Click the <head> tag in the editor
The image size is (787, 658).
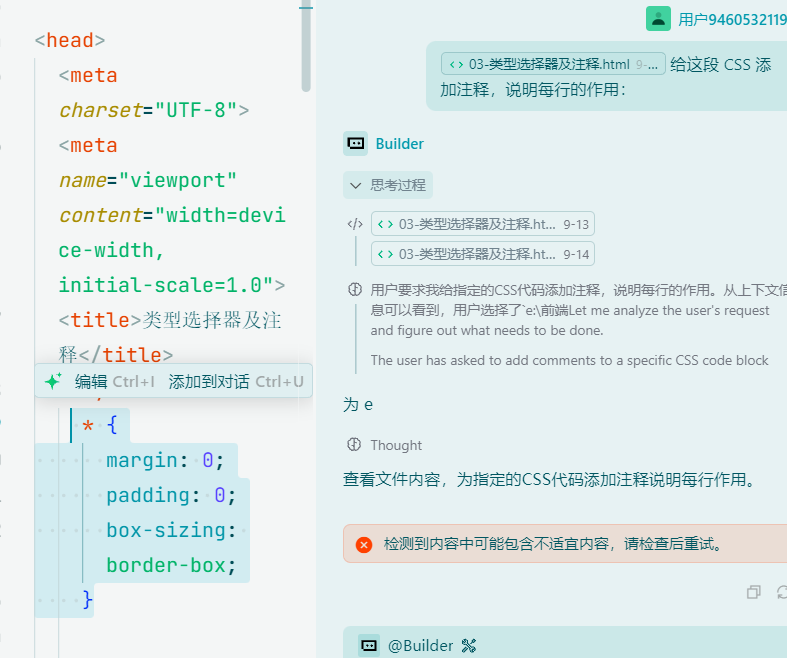70,41
